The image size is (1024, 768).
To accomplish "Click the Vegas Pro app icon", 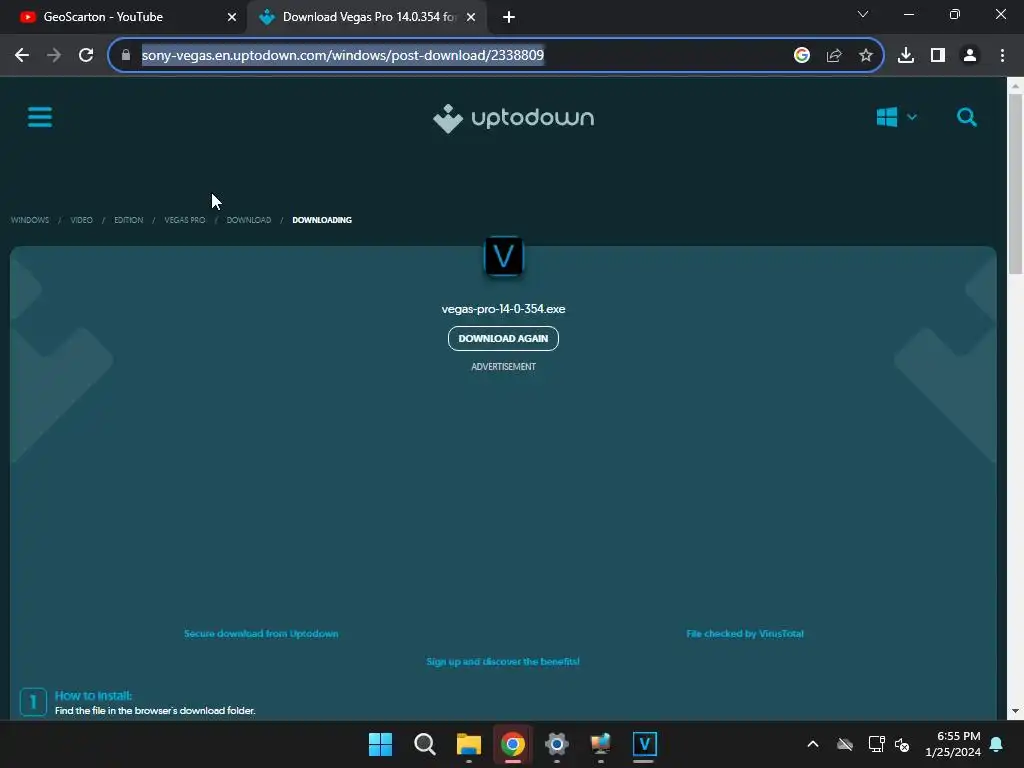I will click(504, 256).
